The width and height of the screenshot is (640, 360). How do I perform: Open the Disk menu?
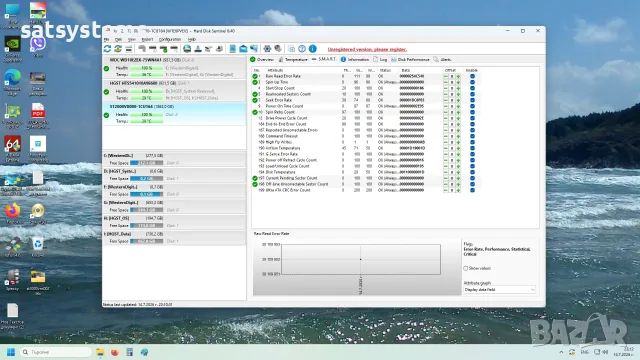click(118, 40)
